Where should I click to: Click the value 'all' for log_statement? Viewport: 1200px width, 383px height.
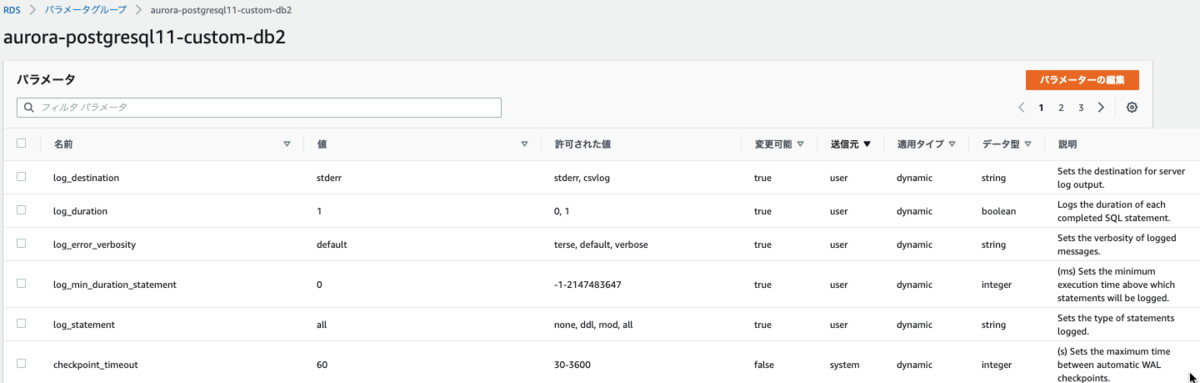point(322,325)
